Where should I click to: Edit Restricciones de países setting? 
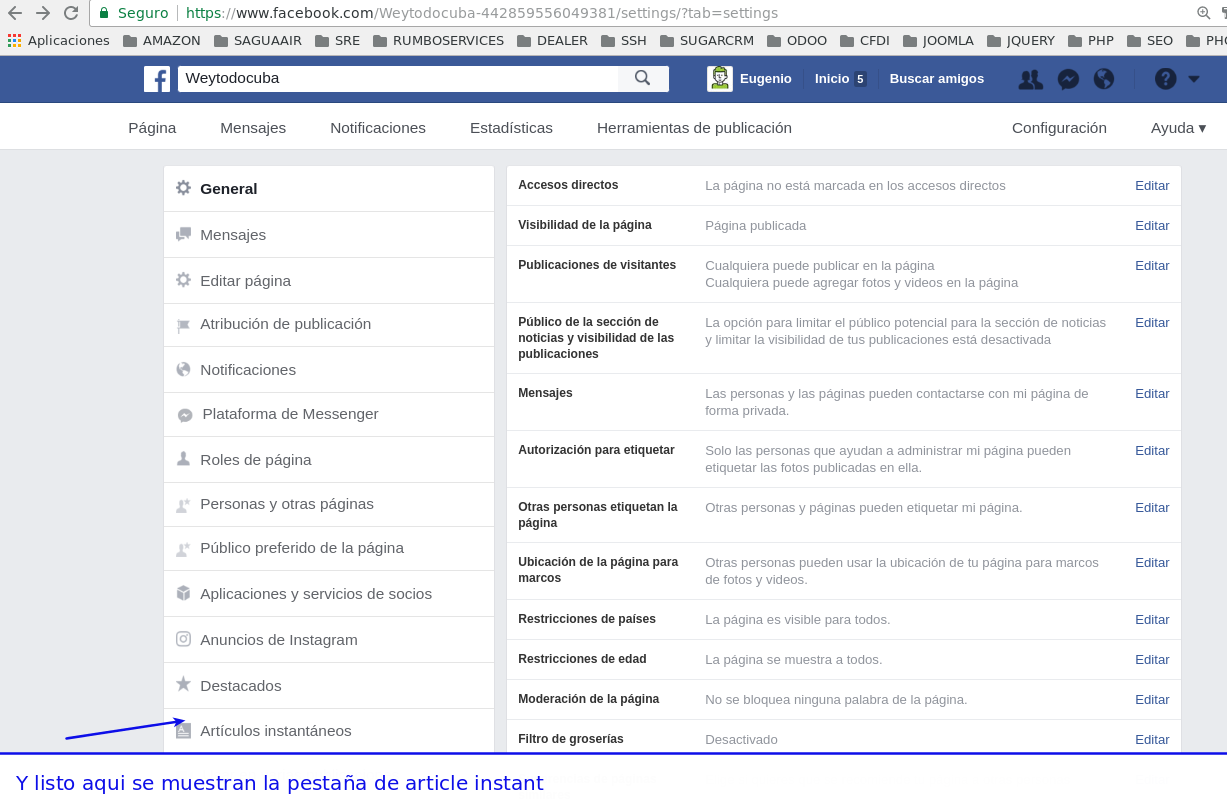(1152, 619)
